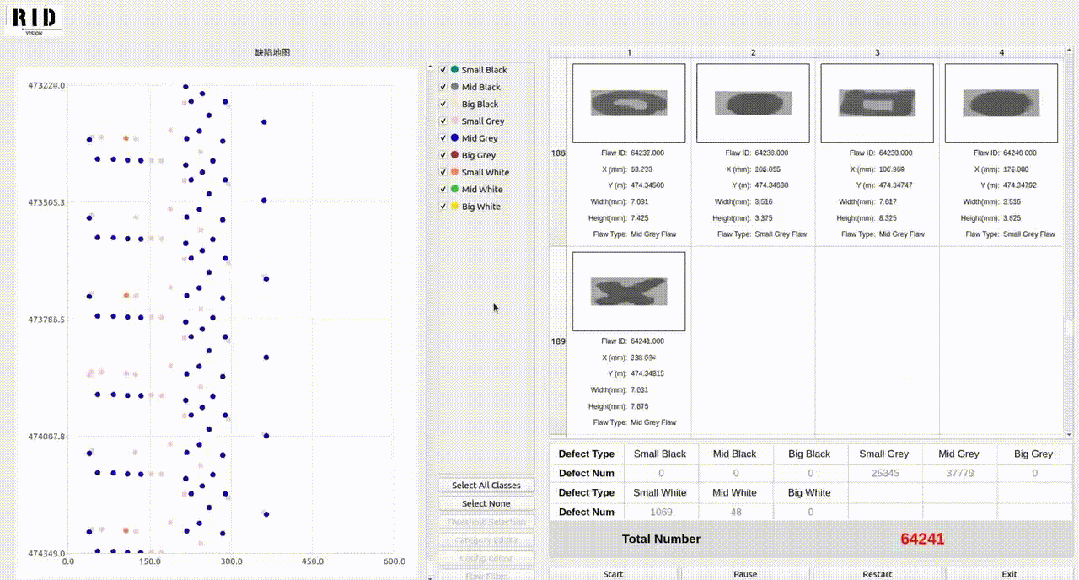
Task: Open the flaw thumbnail with ID 64241
Action: click(628, 291)
